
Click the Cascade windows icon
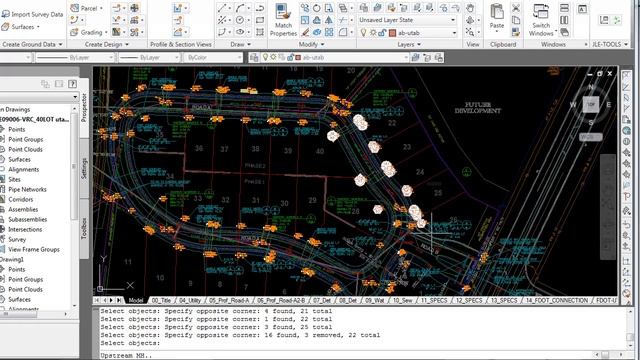click(x=564, y=32)
